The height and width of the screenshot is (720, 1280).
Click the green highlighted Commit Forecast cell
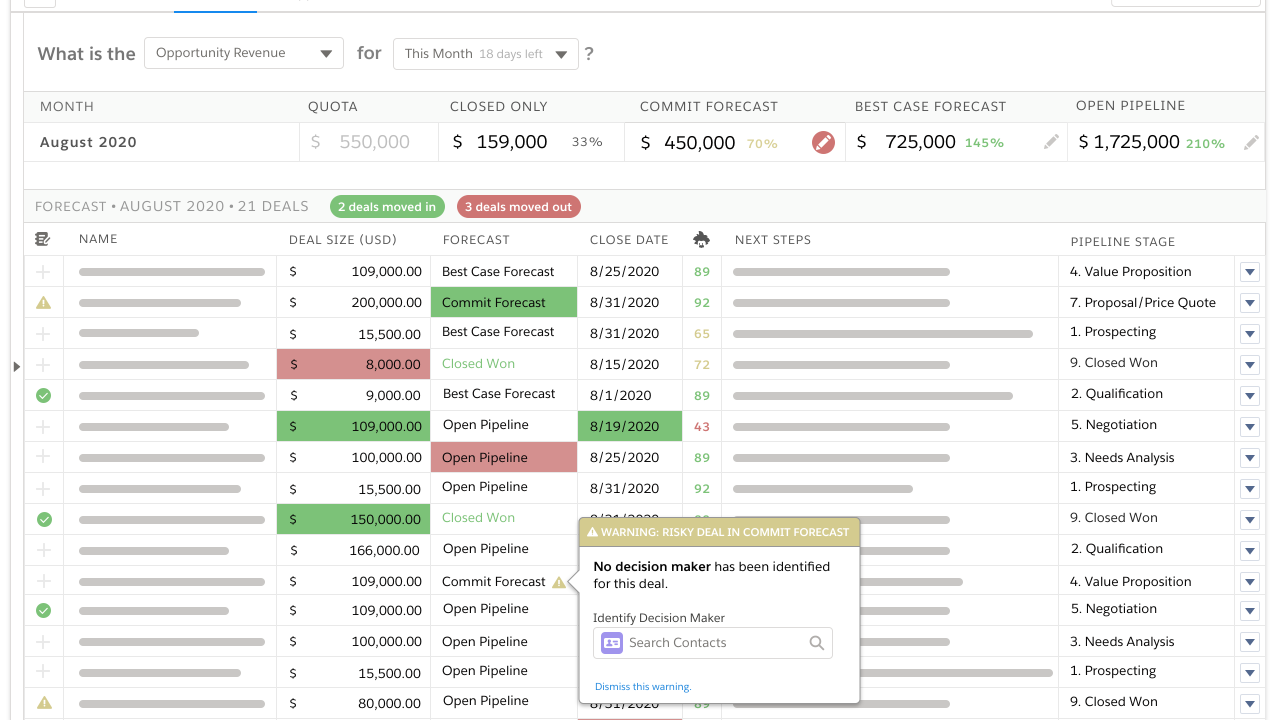pos(504,303)
